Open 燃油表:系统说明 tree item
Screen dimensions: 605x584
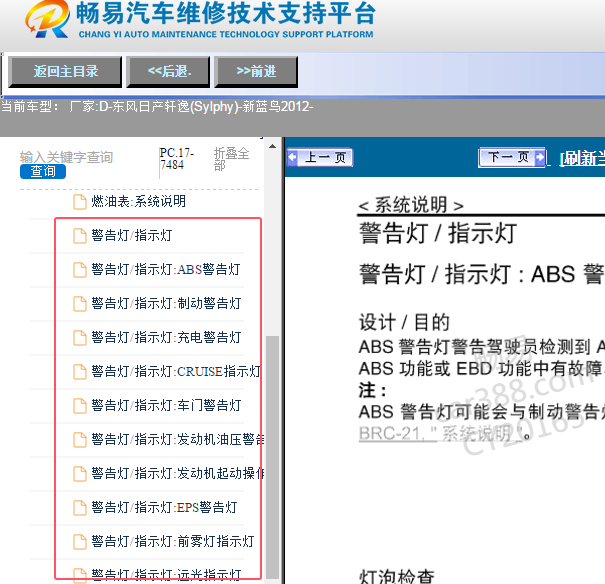point(138,201)
